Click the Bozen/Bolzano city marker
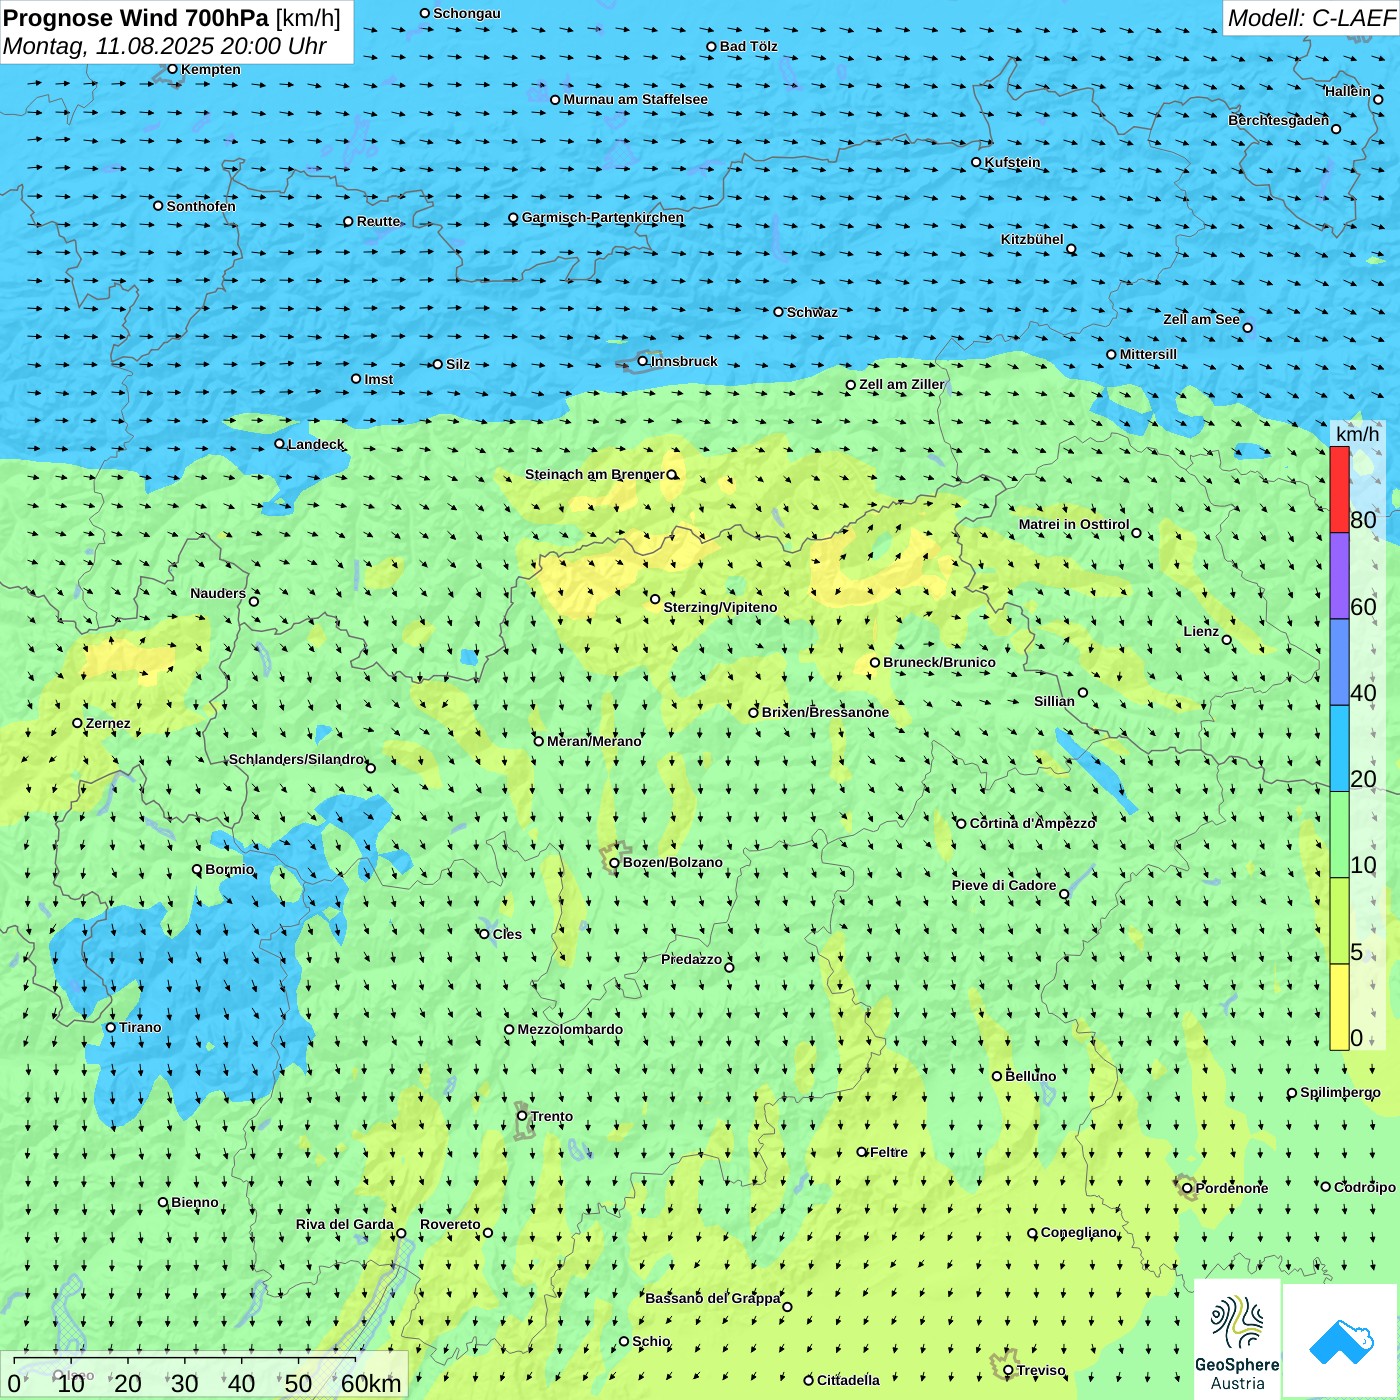The width and height of the screenshot is (1400, 1400). pos(615,863)
